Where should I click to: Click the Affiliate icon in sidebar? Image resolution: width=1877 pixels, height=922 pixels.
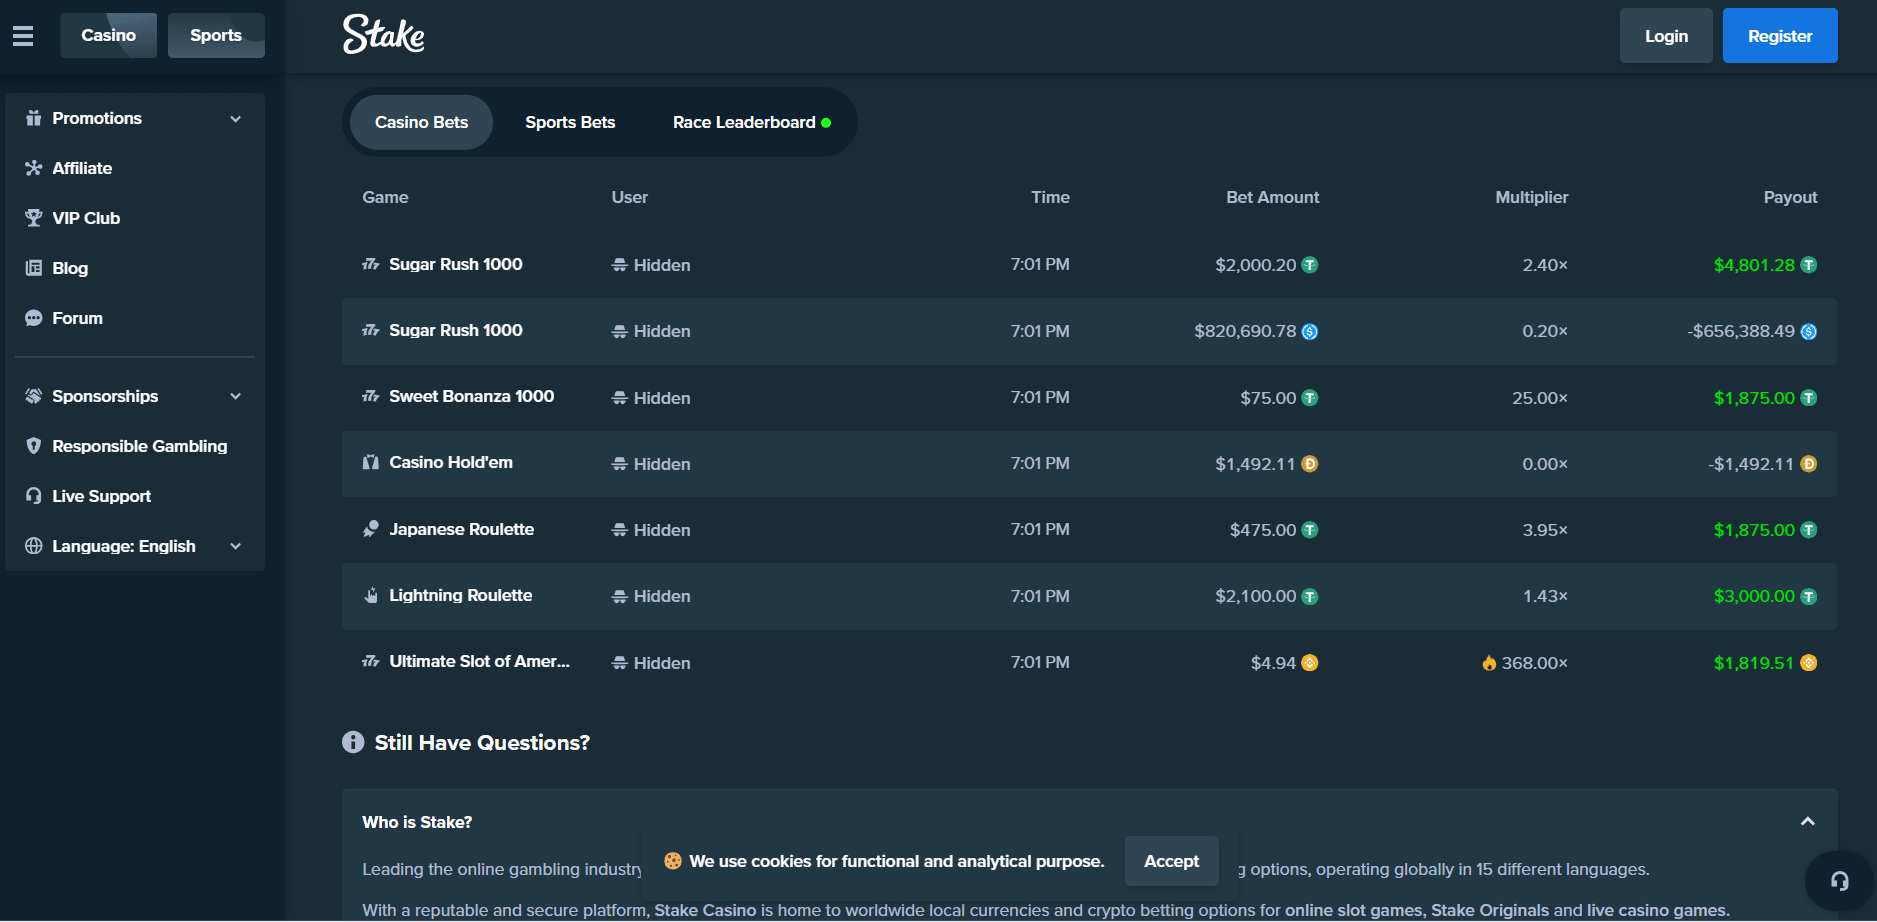click(x=34, y=168)
